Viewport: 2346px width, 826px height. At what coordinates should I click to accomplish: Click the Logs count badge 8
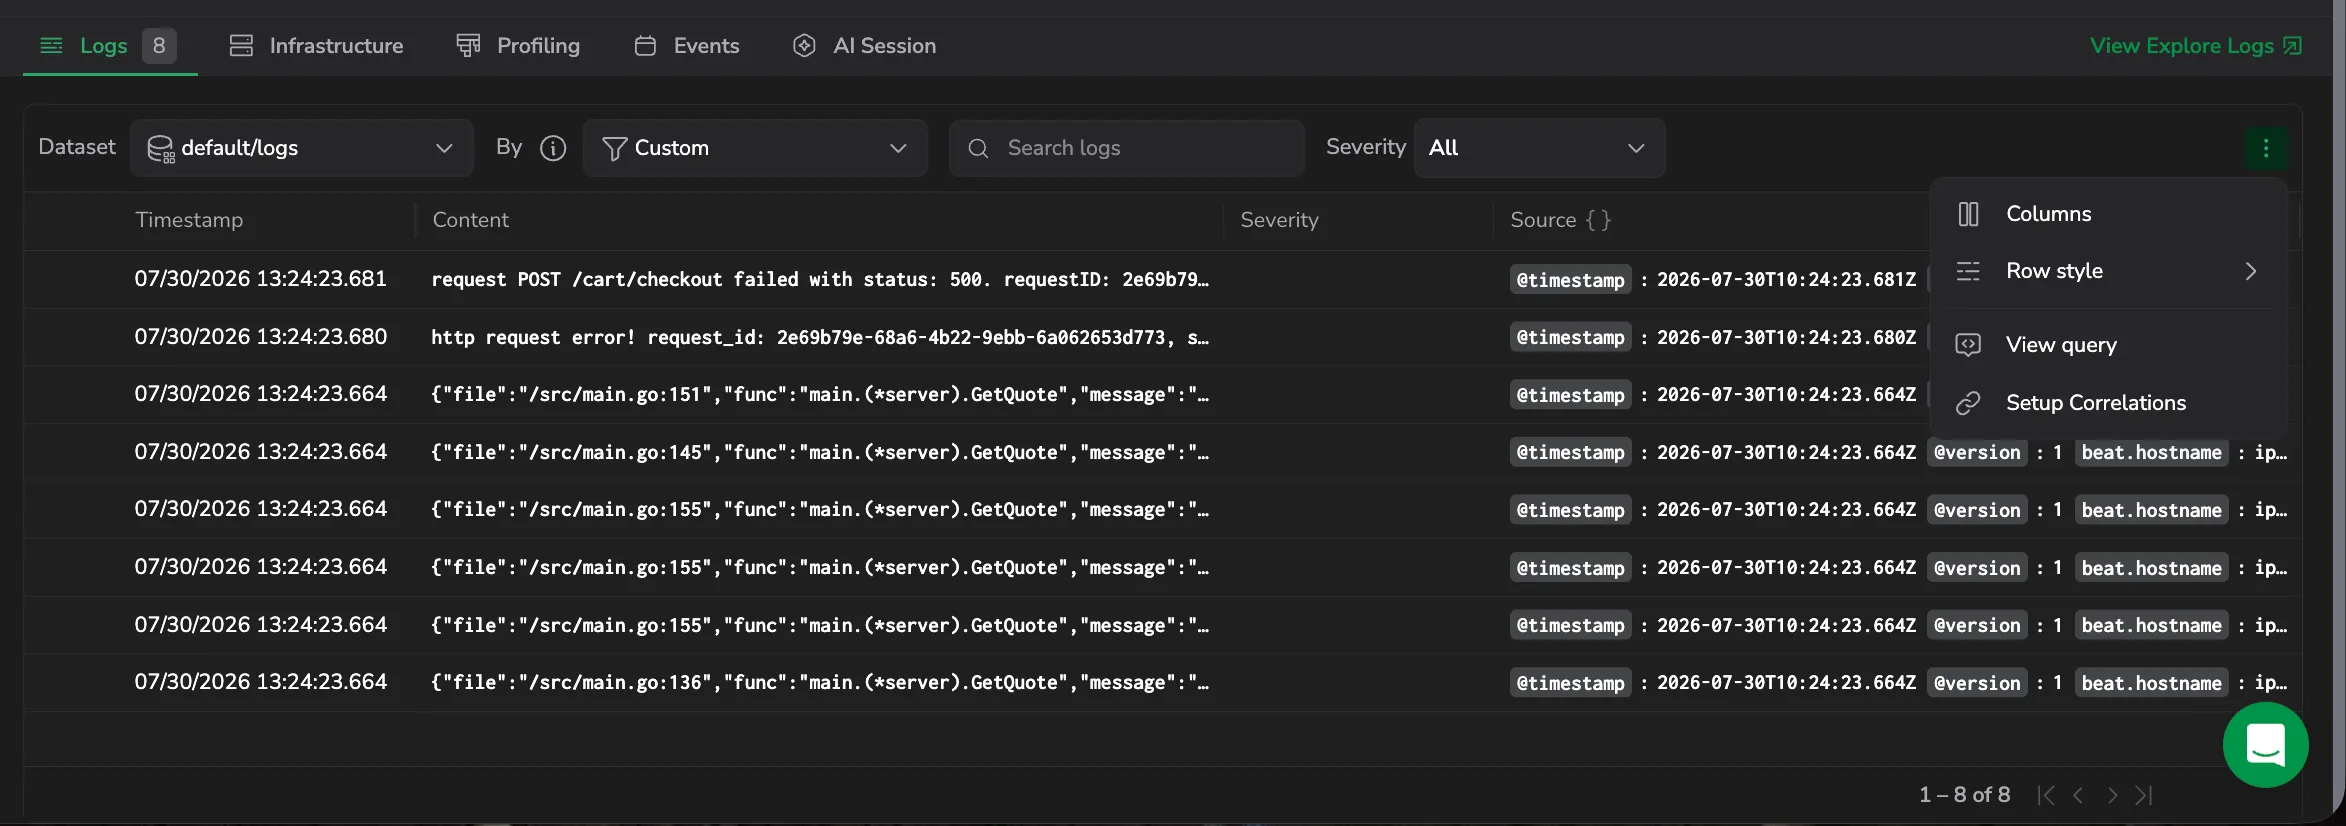(159, 46)
